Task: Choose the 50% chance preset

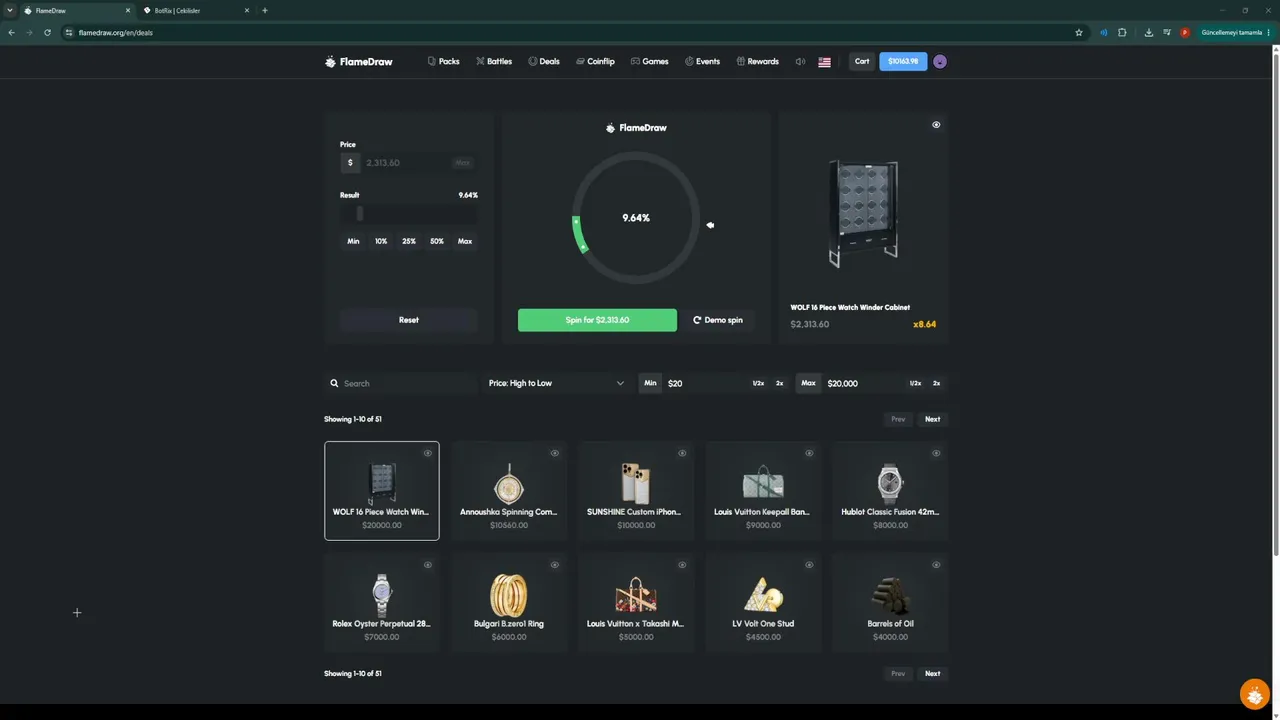Action: click(437, 241)
